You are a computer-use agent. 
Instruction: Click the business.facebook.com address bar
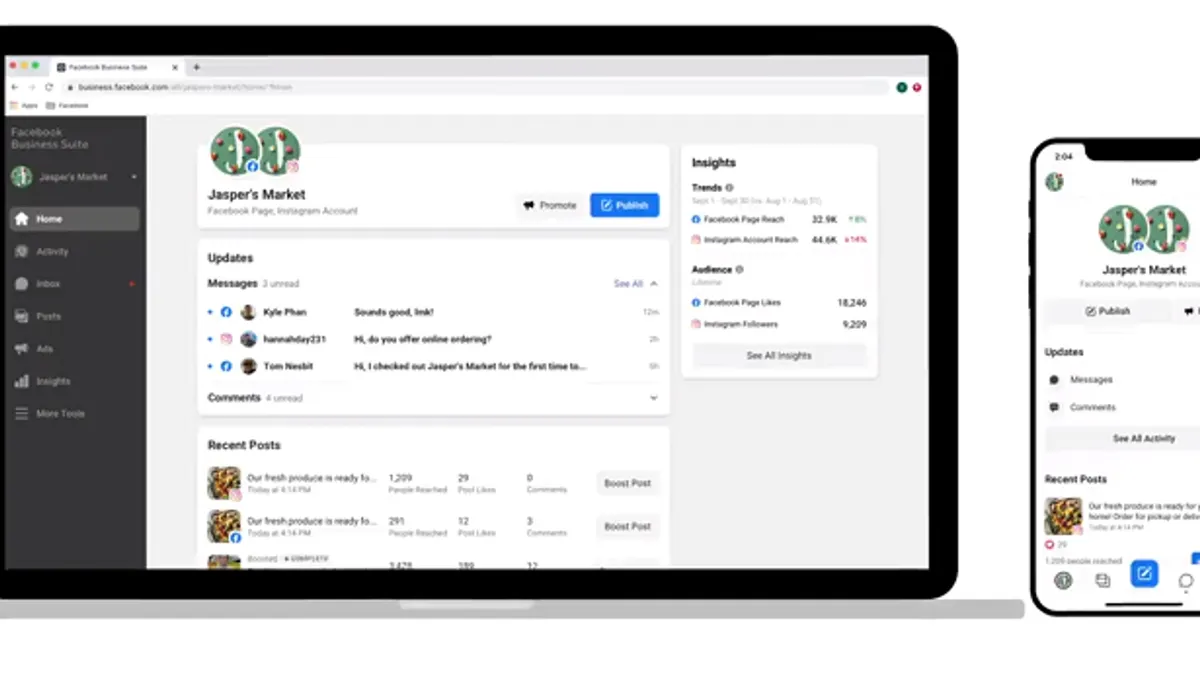click(x=475, y=88)
